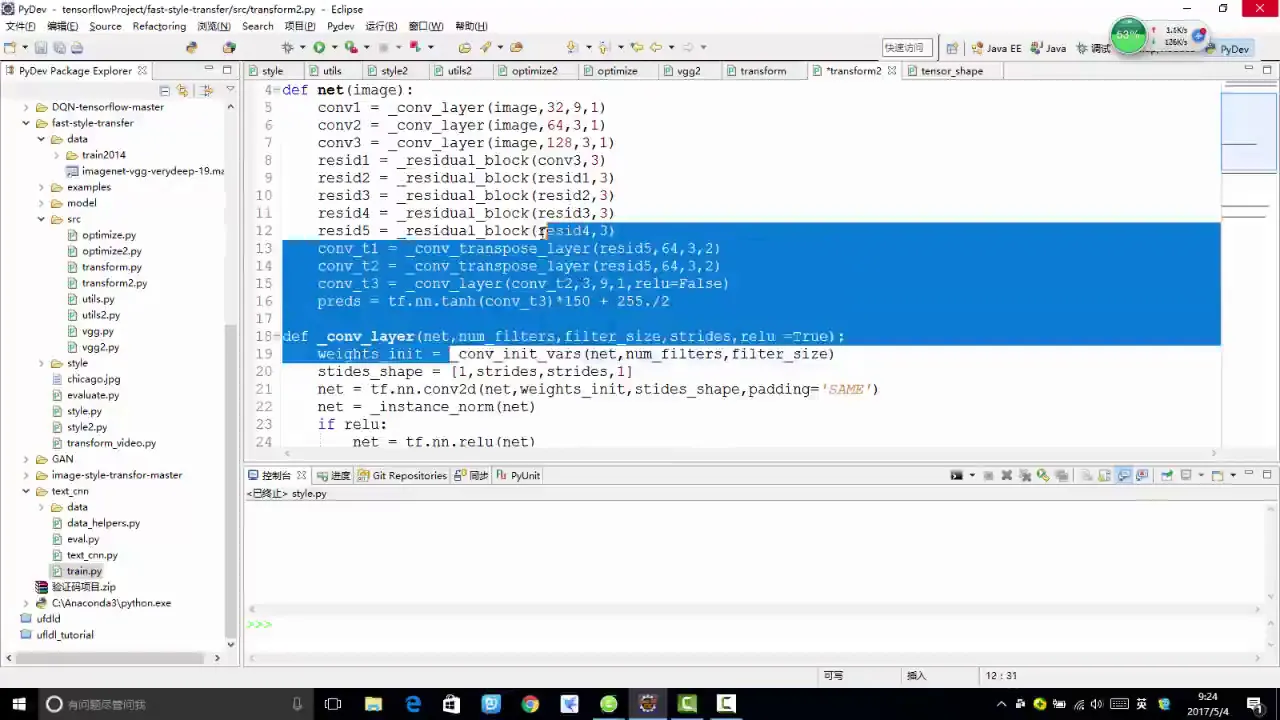Collapse the fast-style-transfer project folder
The width and height of the screenshot is (1280, 720).
coord(26,123)
